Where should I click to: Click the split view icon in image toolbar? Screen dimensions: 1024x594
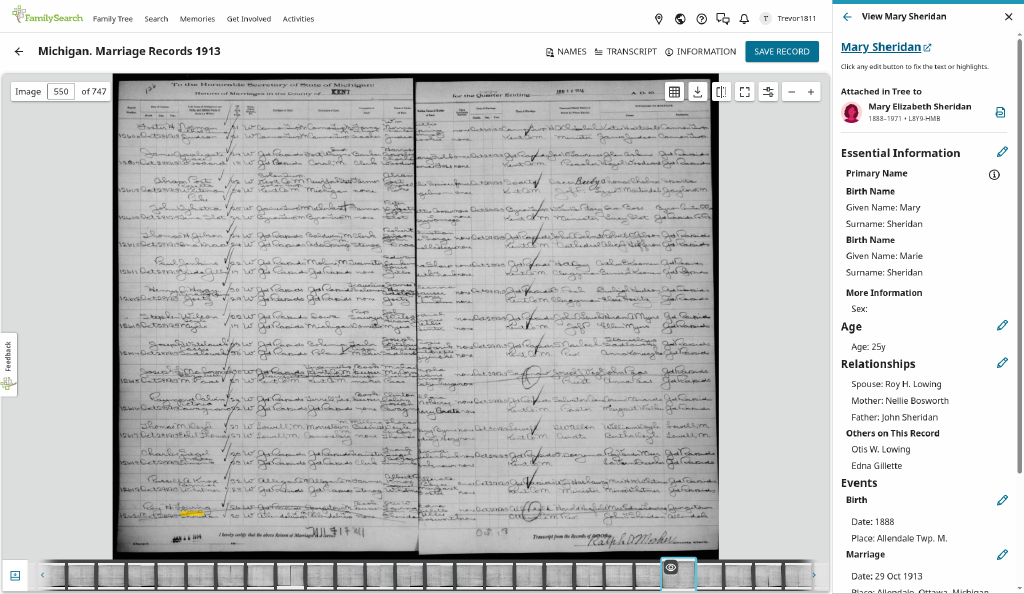(721, 92)
